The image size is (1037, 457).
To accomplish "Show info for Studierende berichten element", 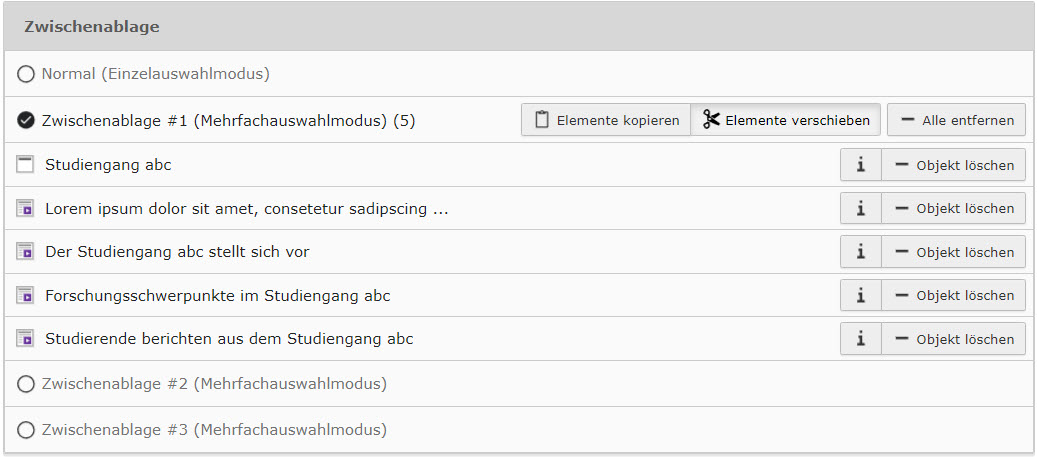I will pos(860,339).
